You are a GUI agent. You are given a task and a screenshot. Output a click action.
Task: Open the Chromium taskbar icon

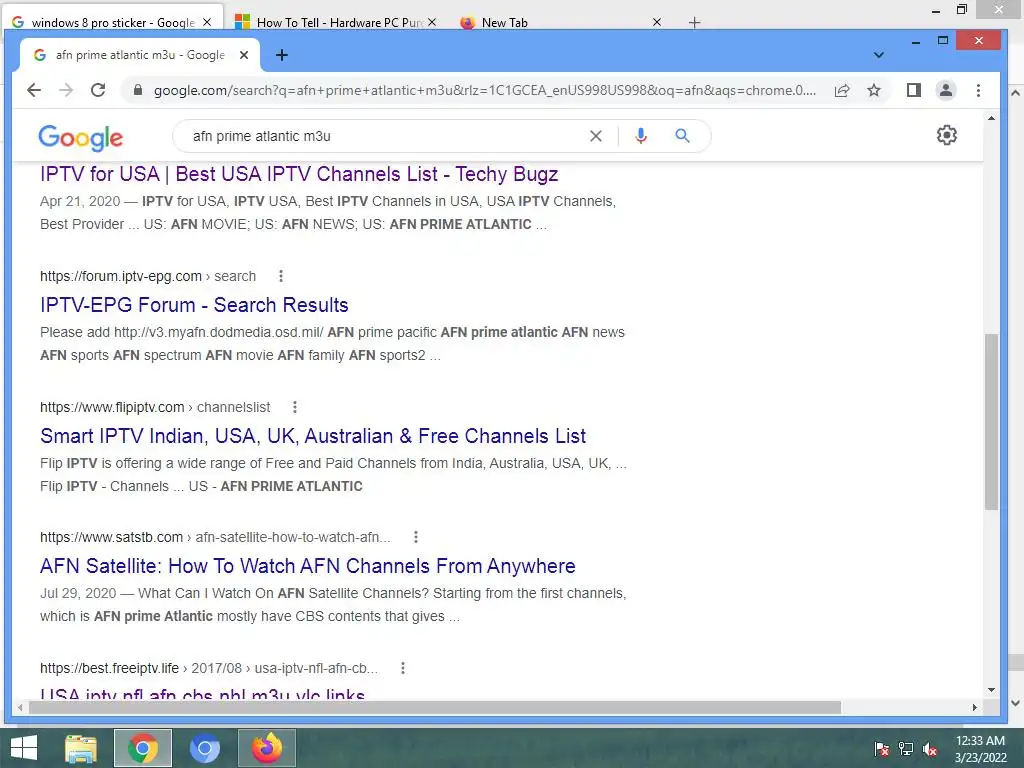pyautogui.click(x=204, y=748)
